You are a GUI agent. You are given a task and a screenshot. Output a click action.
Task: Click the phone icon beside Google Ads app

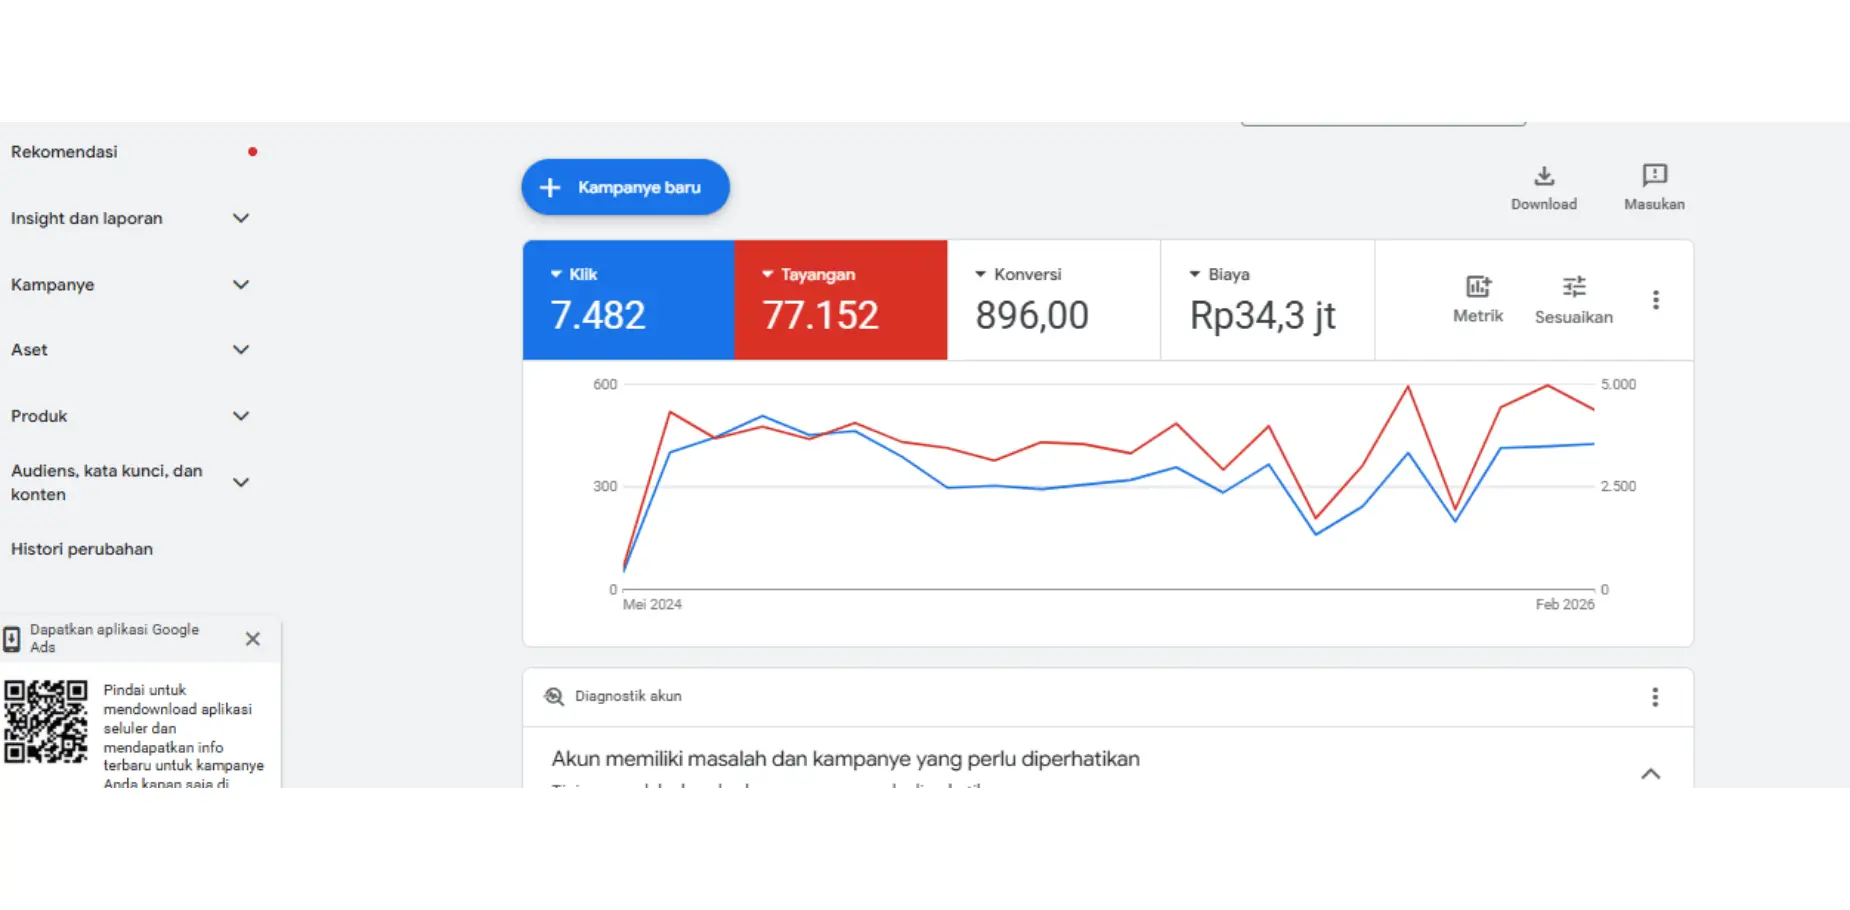(12, 639)
